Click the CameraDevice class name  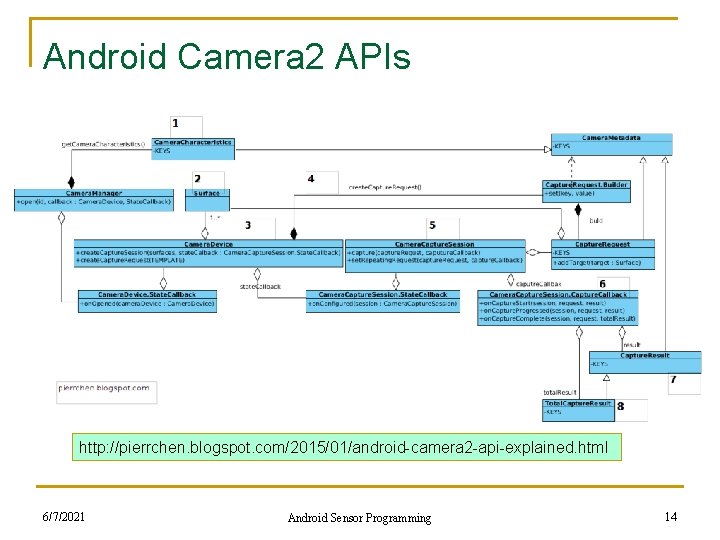tap(208, 244)
